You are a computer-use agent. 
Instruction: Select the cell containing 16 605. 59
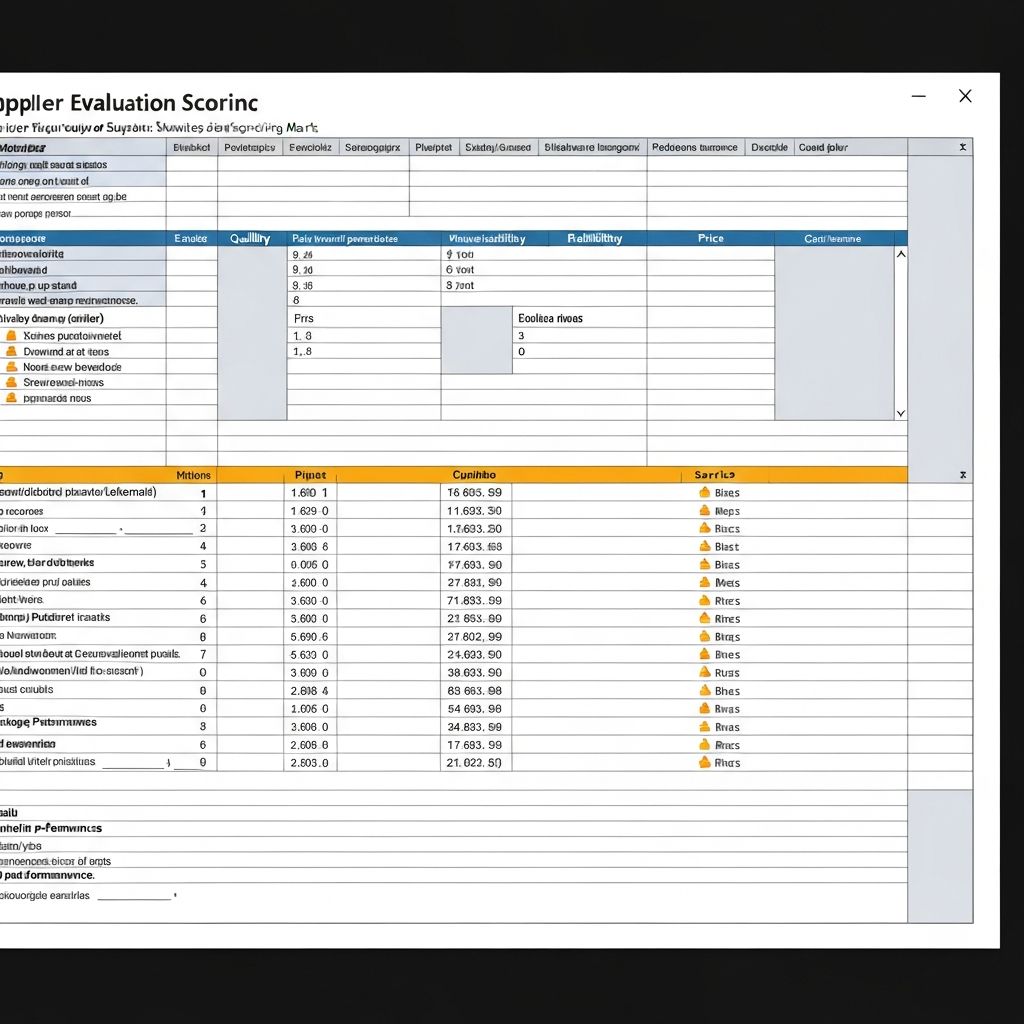(475, 493)
